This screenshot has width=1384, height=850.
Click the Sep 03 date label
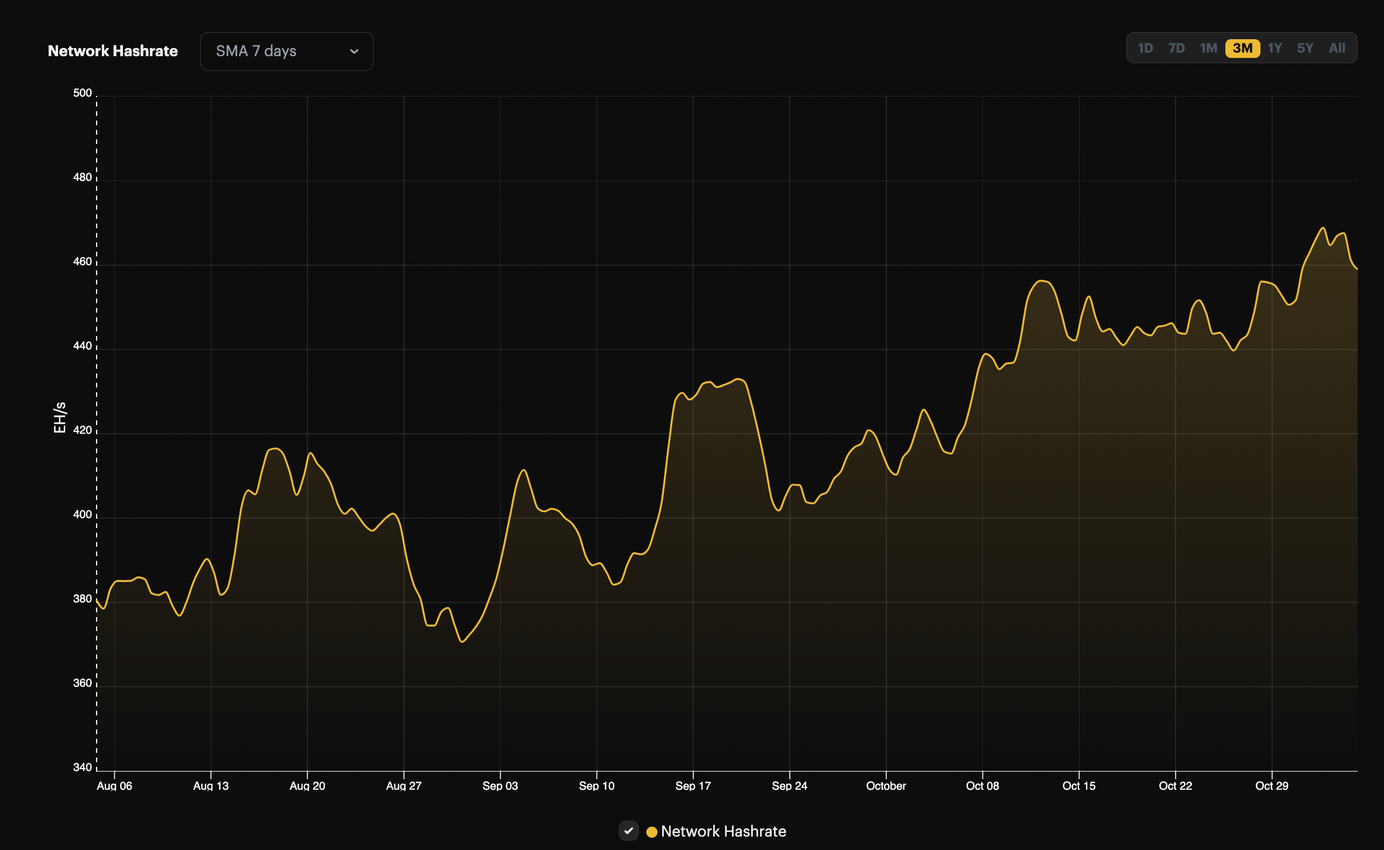(500, 786)
